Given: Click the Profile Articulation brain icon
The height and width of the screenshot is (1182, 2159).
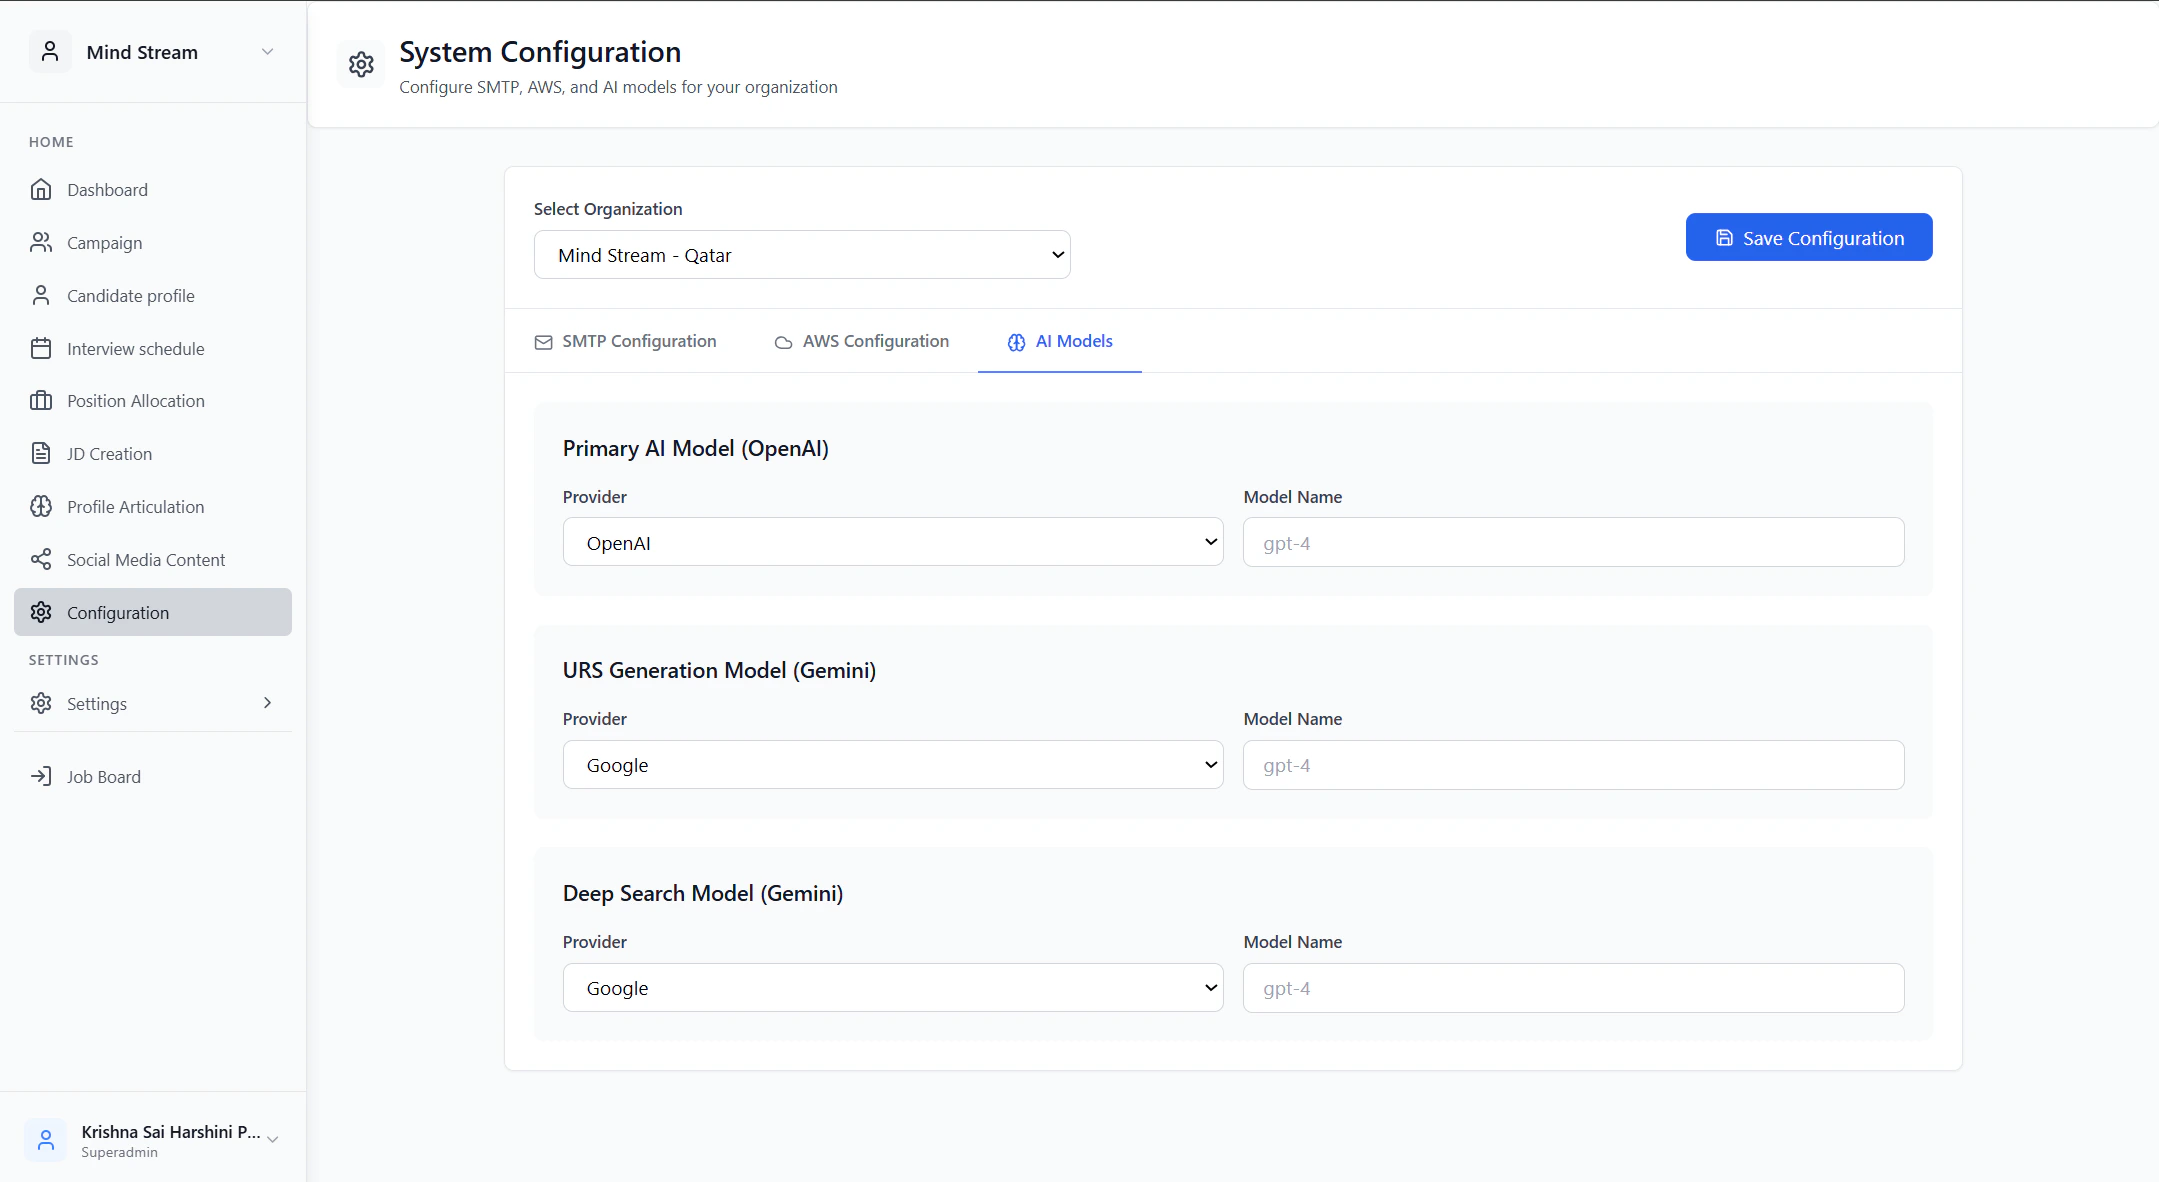Looking at the screenshot, I should 41,507.
